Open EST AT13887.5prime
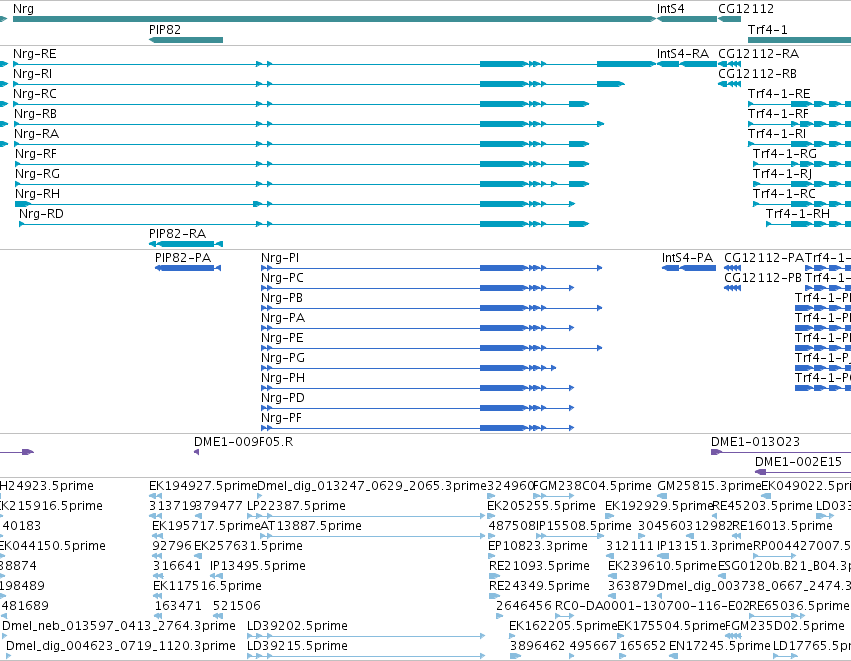Image resolution: width=851 pixels, height=661 pixels. coord(311,526)
